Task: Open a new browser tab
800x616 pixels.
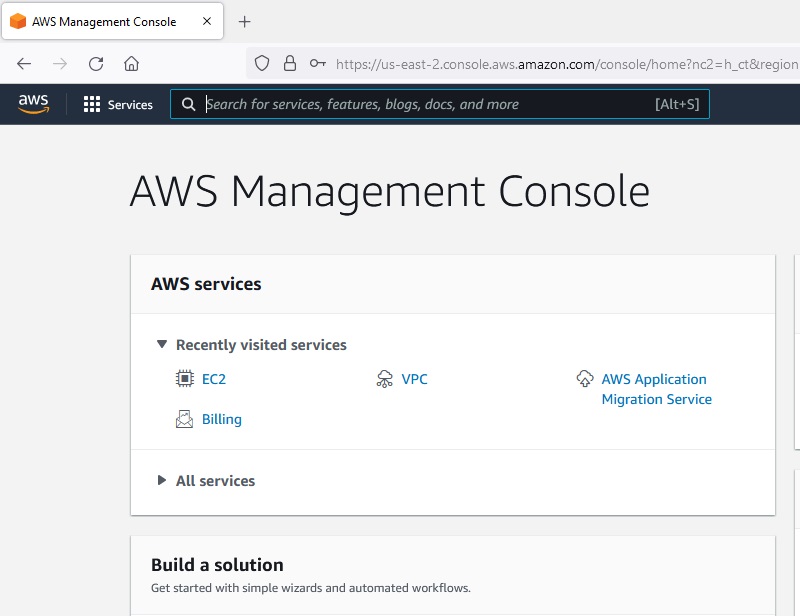Action: [245, 21]
